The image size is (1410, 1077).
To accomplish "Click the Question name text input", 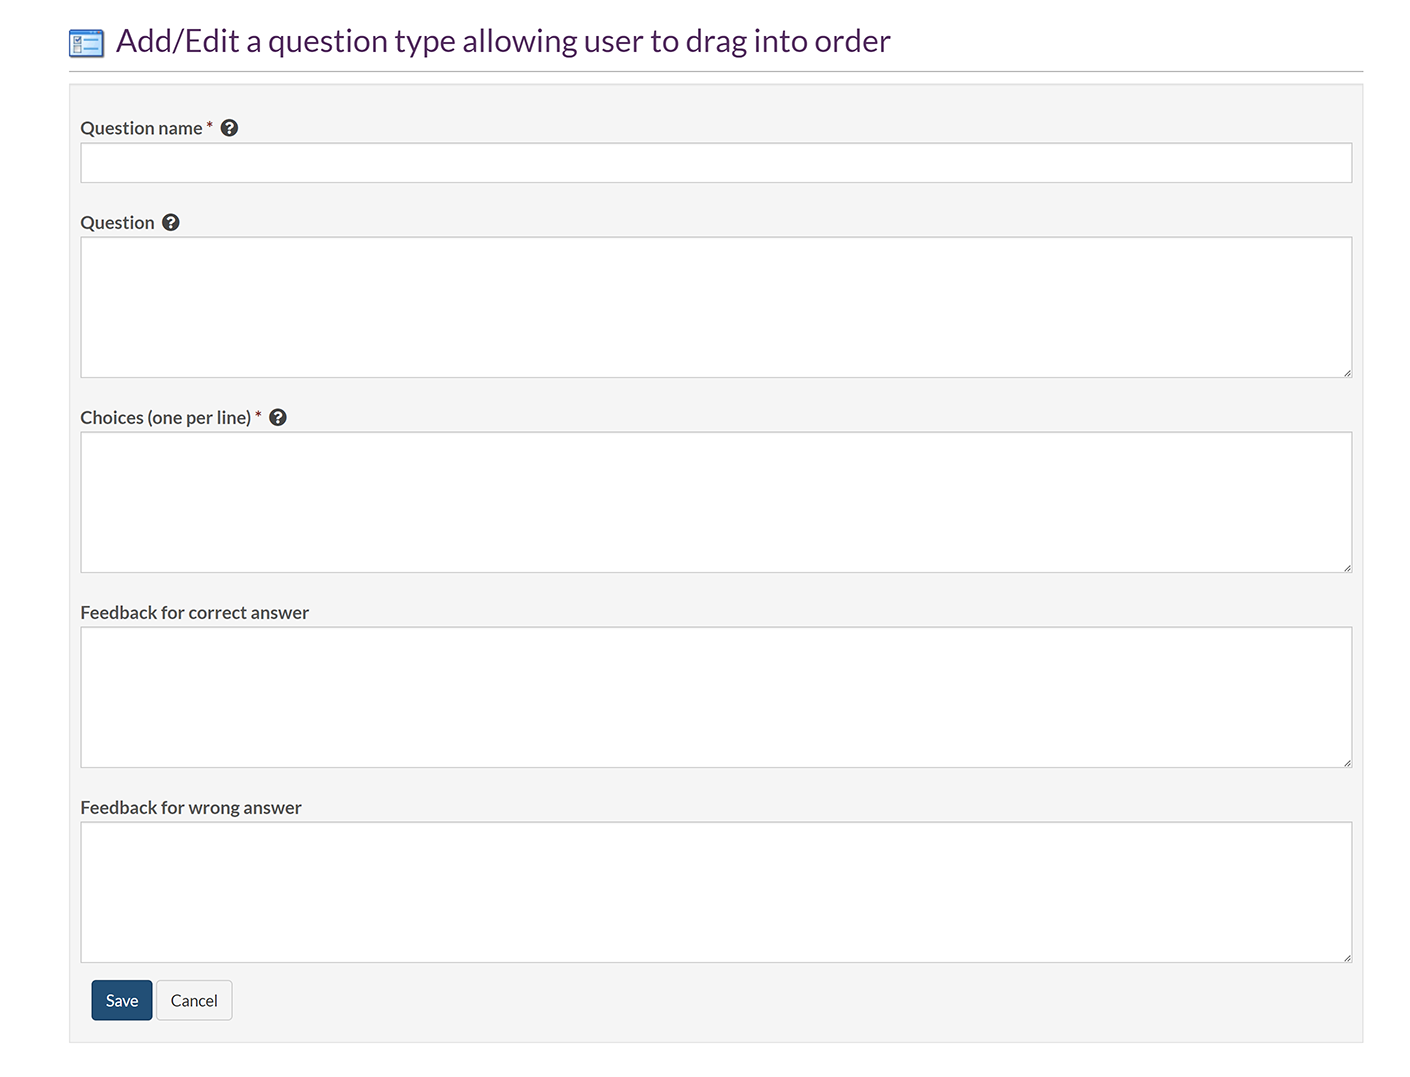I will (x=715, y=163).
